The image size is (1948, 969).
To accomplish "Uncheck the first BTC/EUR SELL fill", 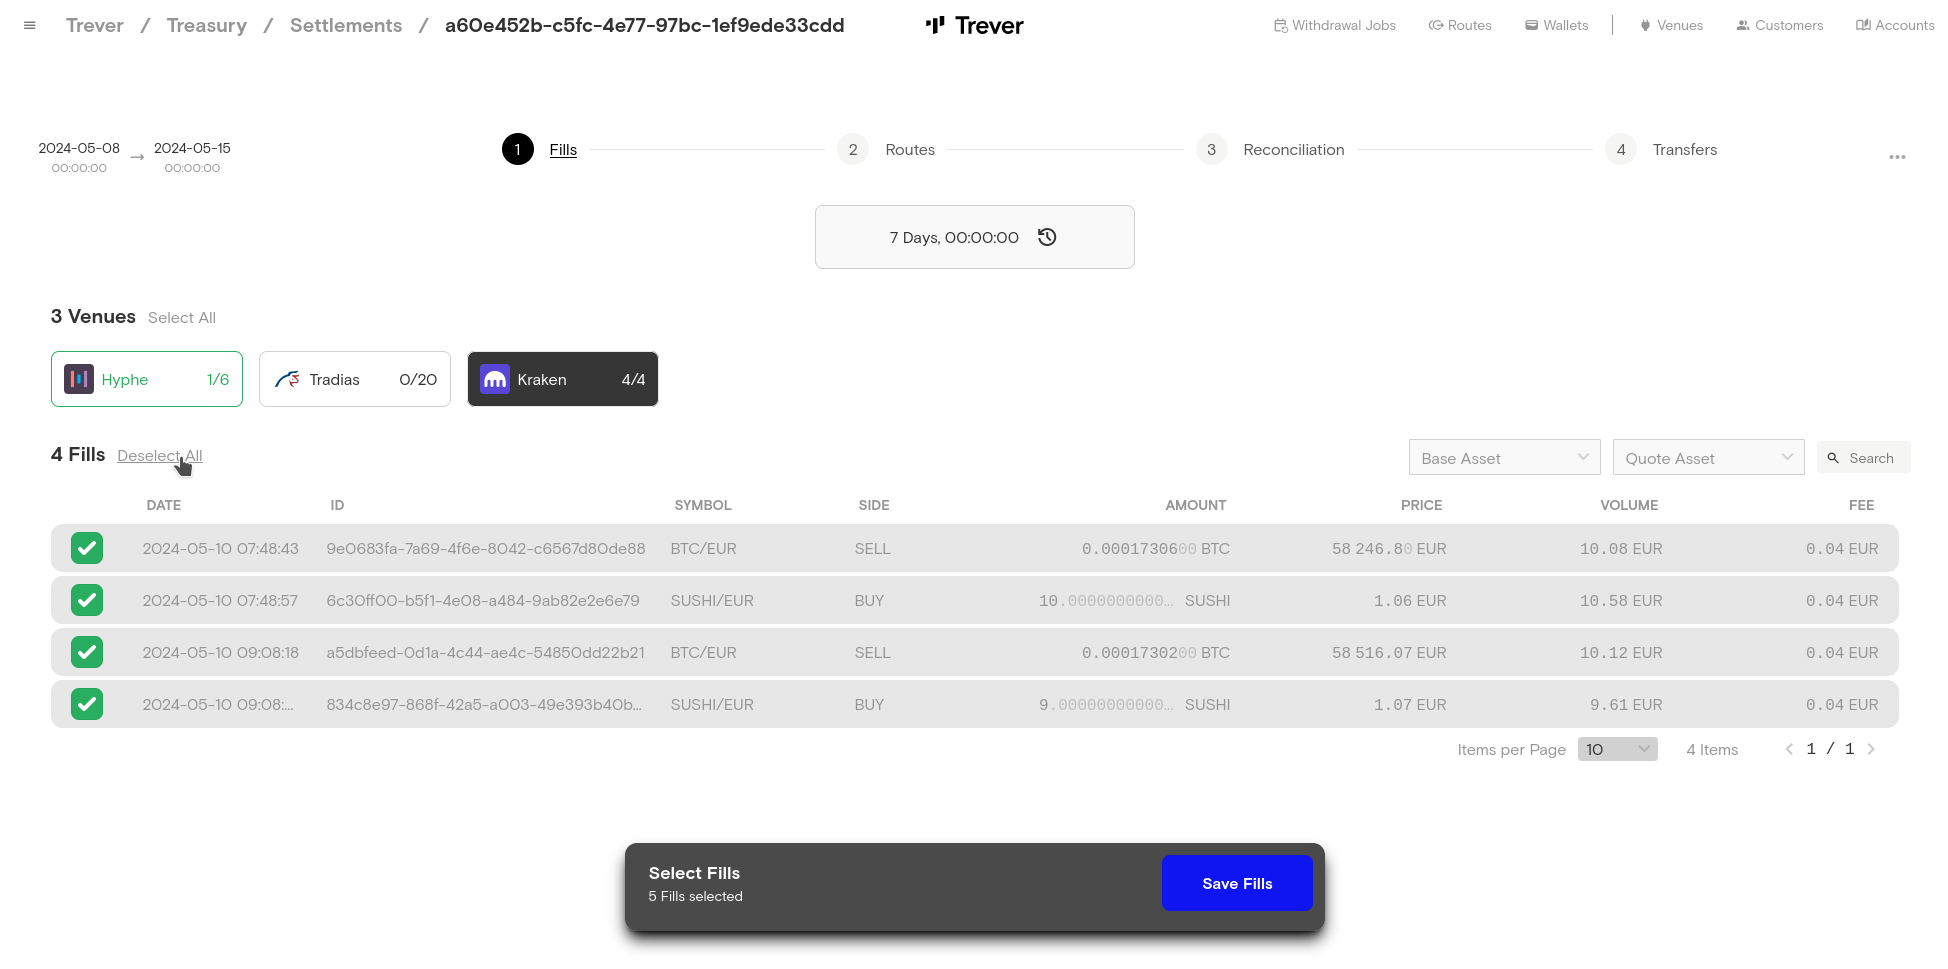I will 87,548.
